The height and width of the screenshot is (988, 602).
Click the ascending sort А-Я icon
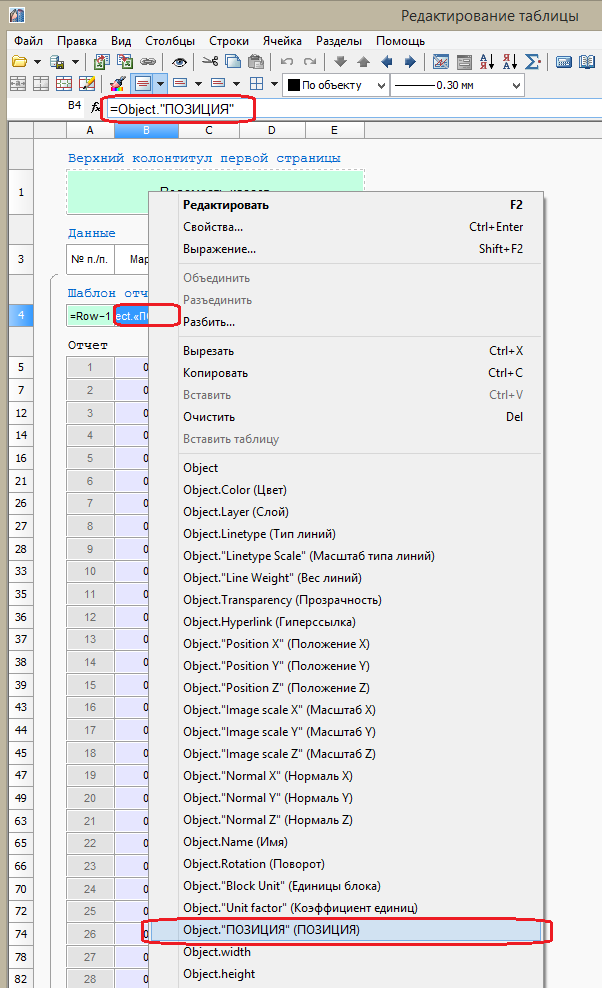click(x=487, y=62)
